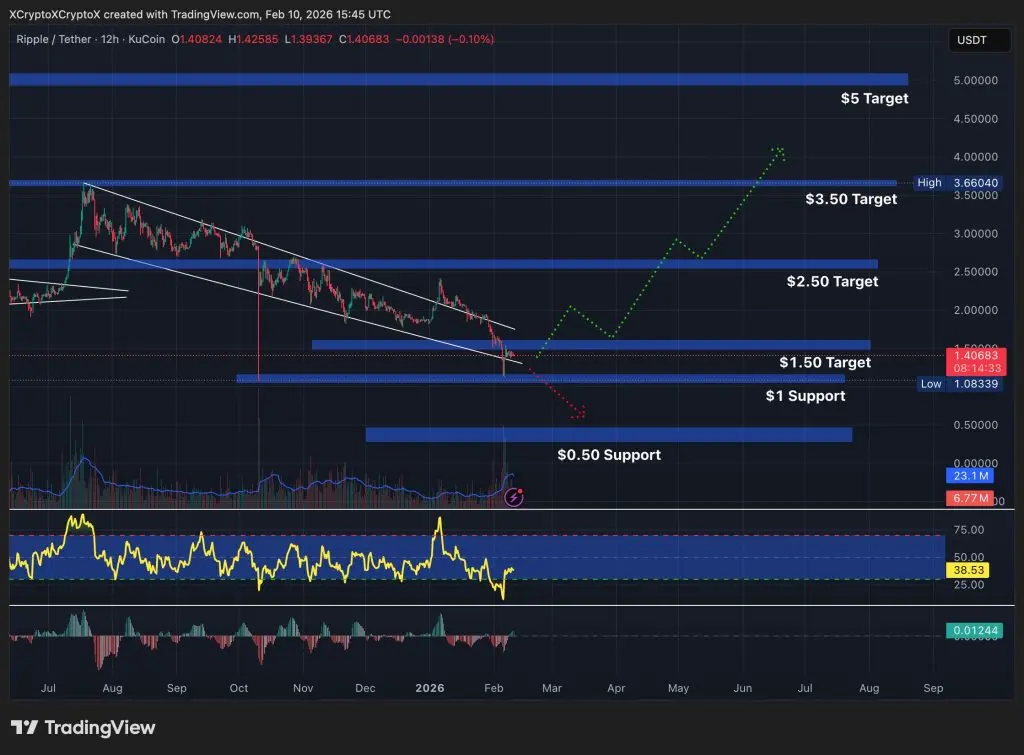Click the 2.50000 price level on right axis
This screenshot has width=1024, height=755.
click(975, 271)
